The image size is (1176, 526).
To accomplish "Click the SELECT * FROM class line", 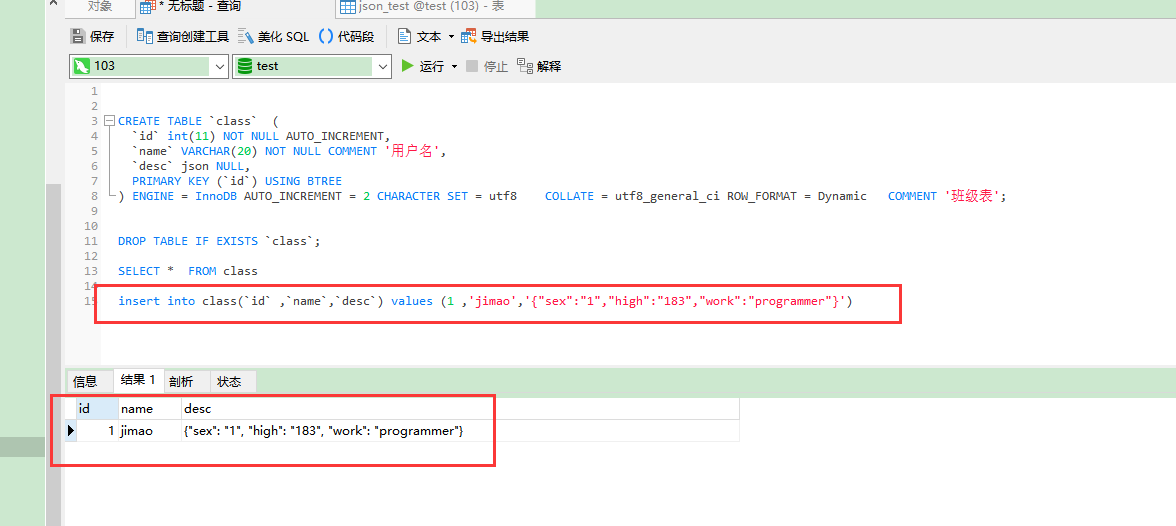I will point(188,271).
